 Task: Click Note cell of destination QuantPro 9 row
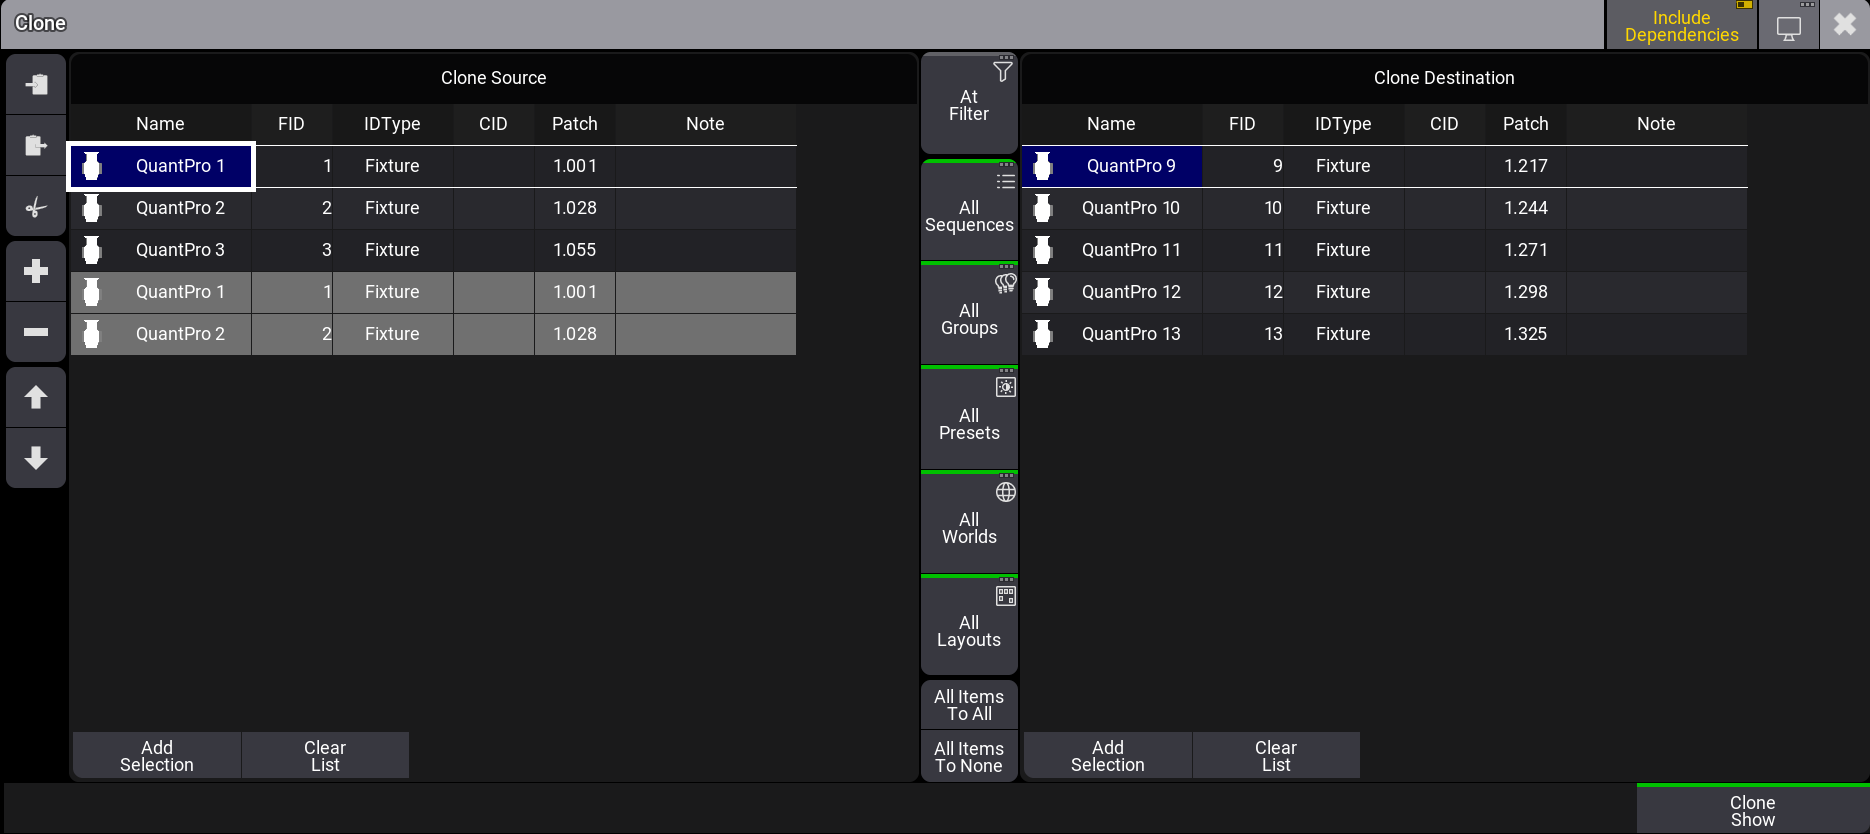1656,166
